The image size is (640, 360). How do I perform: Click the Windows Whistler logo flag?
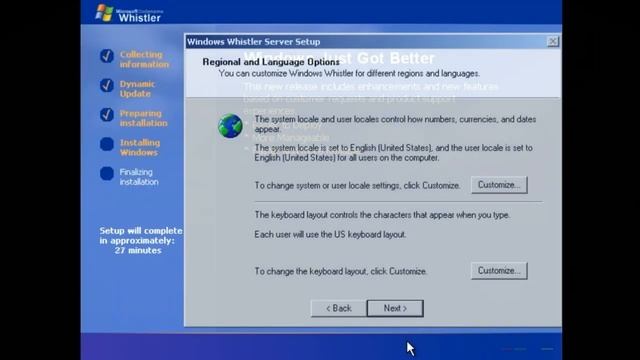[104, 13]
